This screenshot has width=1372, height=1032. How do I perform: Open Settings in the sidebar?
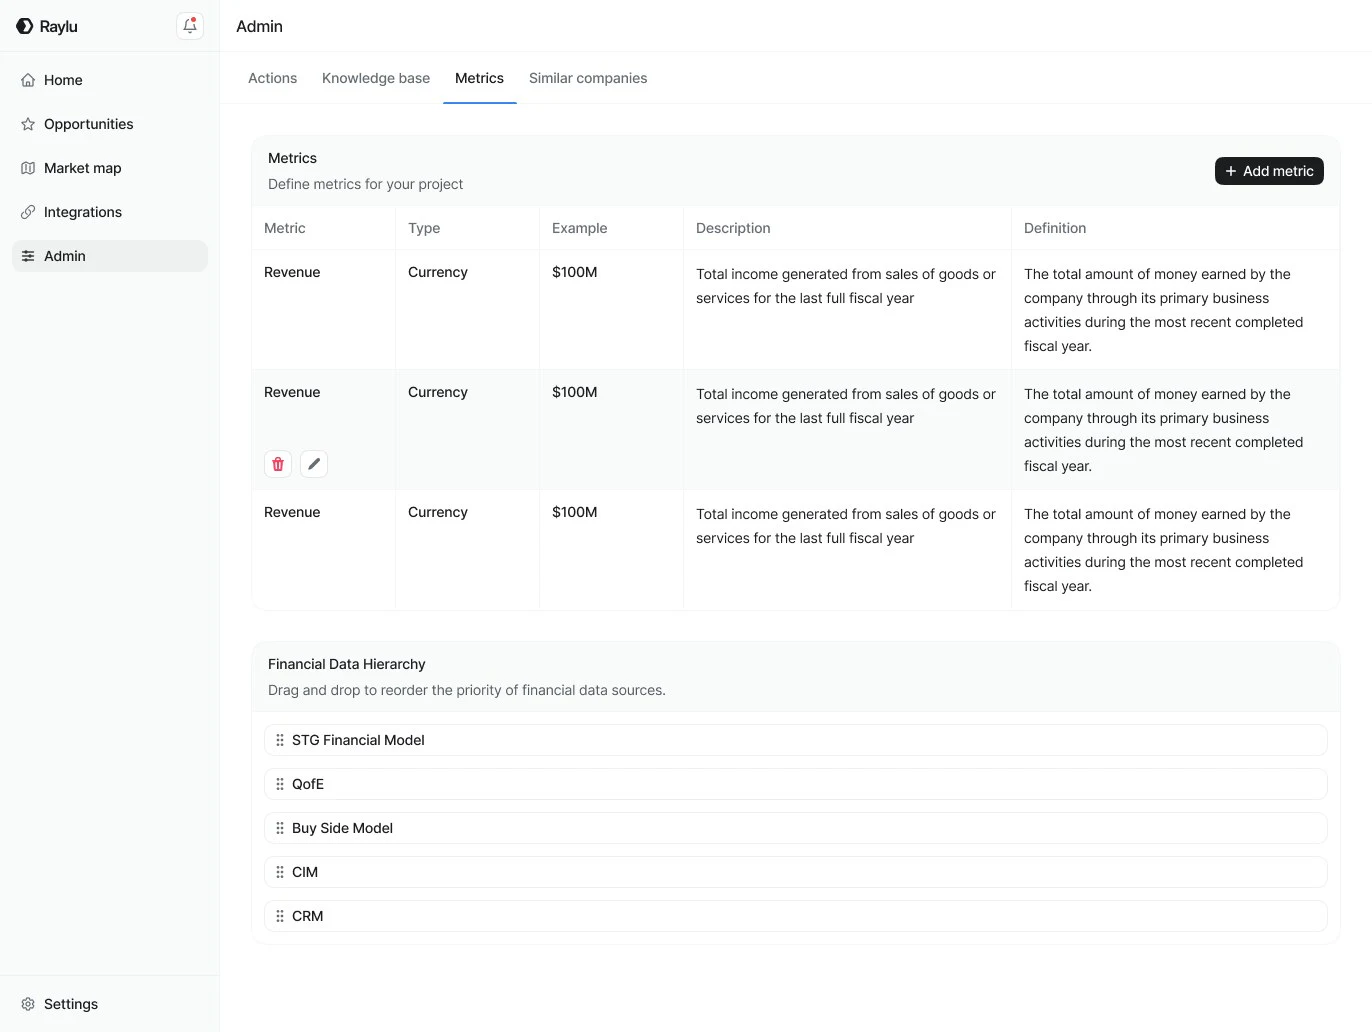click(x=110, y=1004)
